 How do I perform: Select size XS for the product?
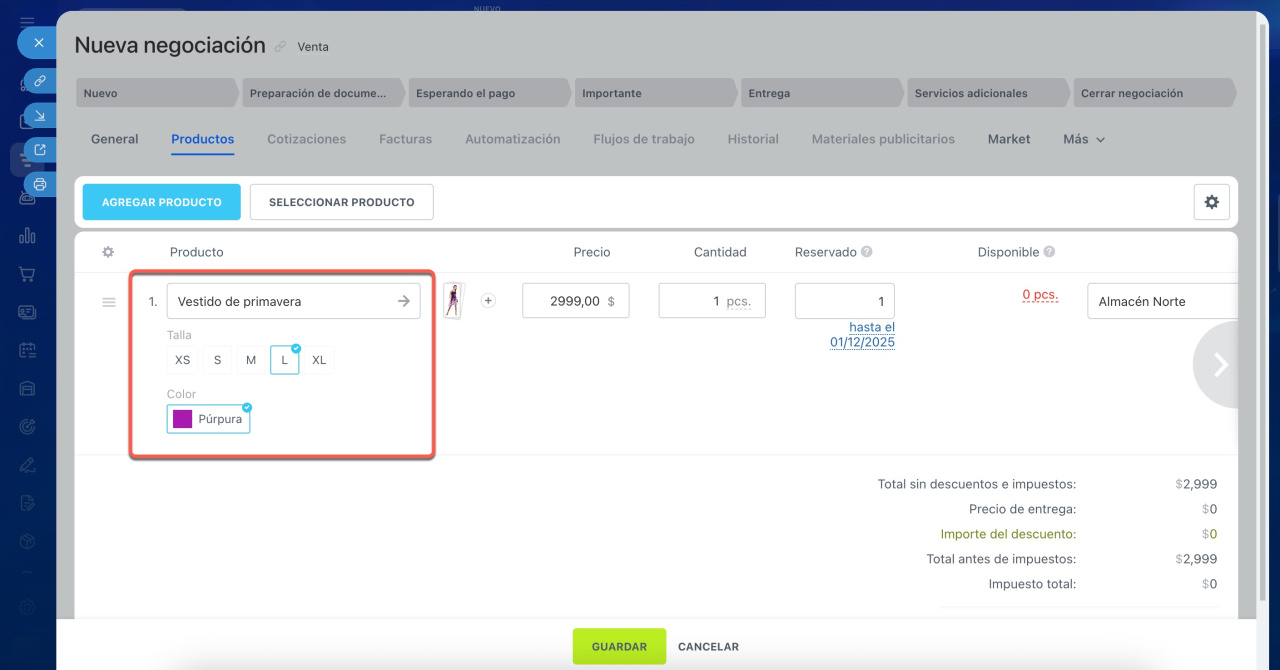click(182, 360)
